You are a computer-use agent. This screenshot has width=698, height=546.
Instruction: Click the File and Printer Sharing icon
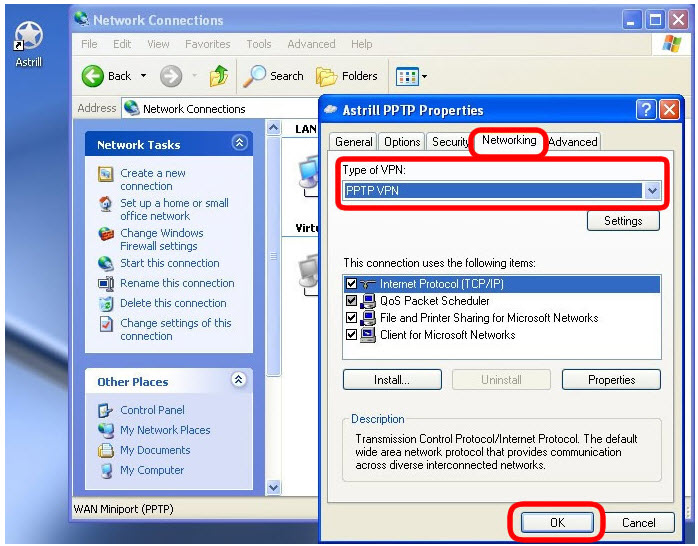(368, 318)
